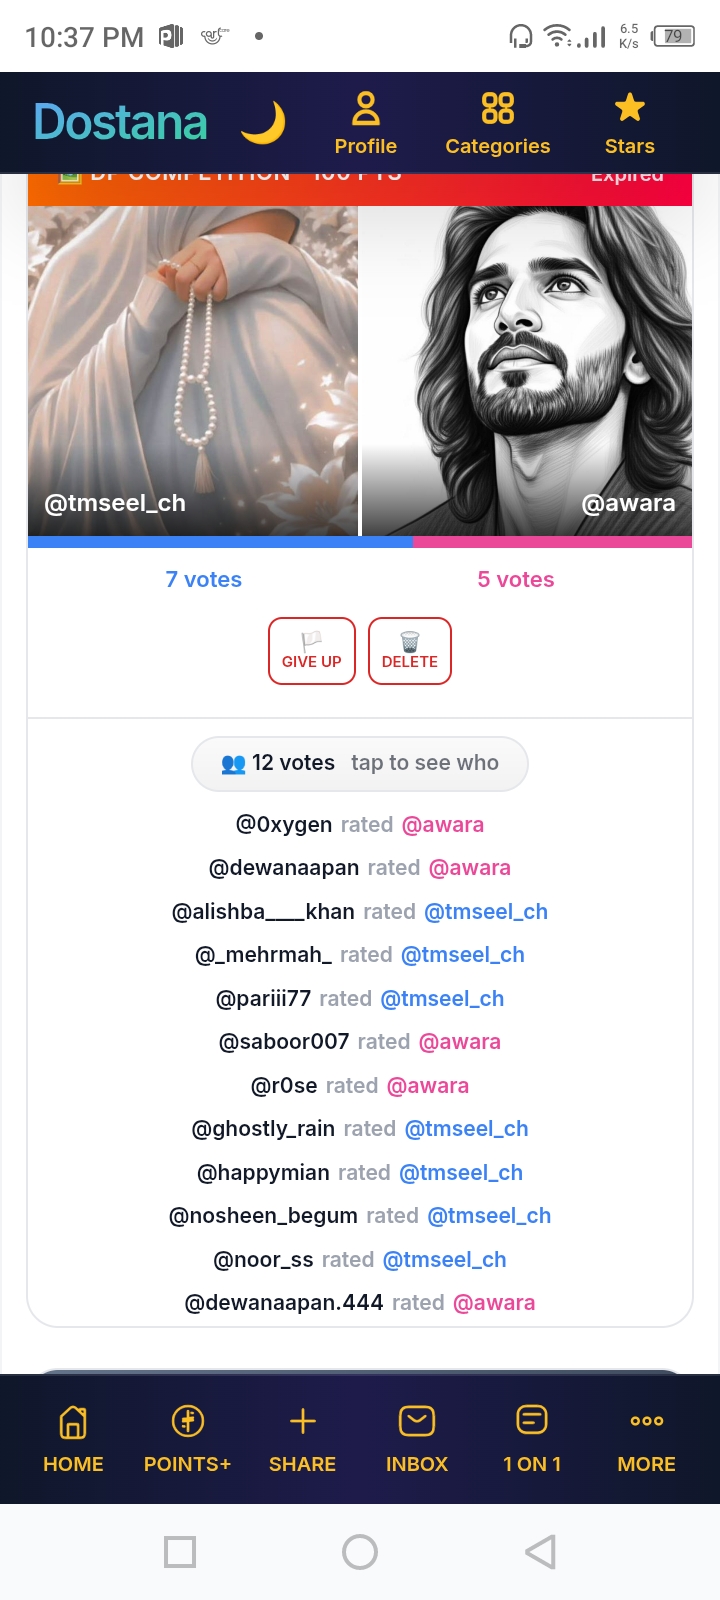Click the GIVE UP flag button

[312, 651]
